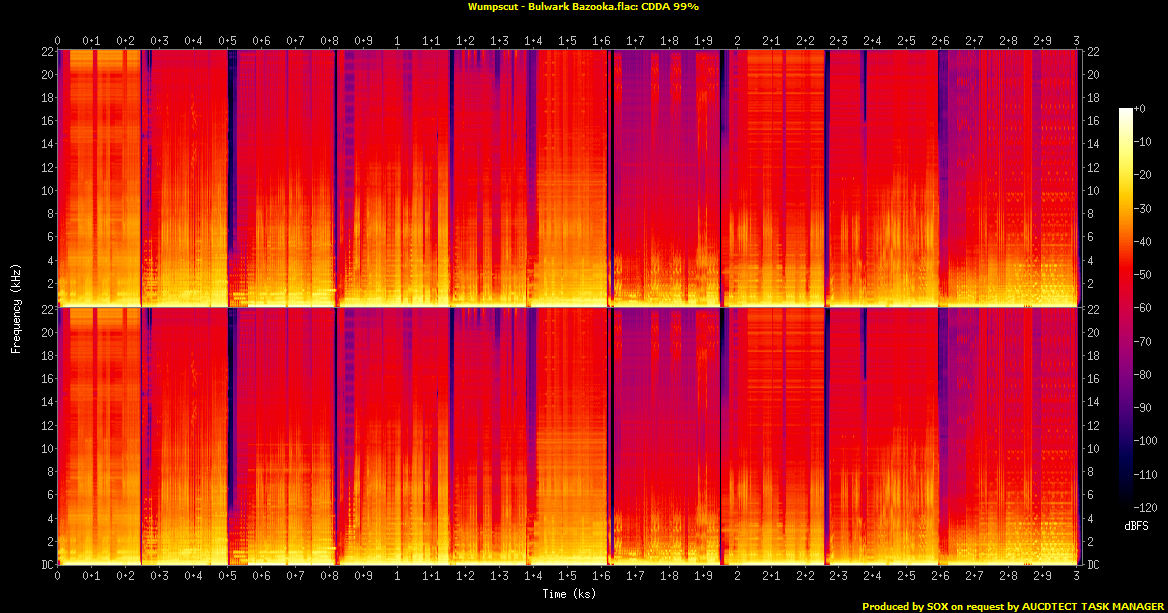1168x613 pixels.
Task: Click the 'Produced by SOX' footer credit text
Action: click(1013, 606)
